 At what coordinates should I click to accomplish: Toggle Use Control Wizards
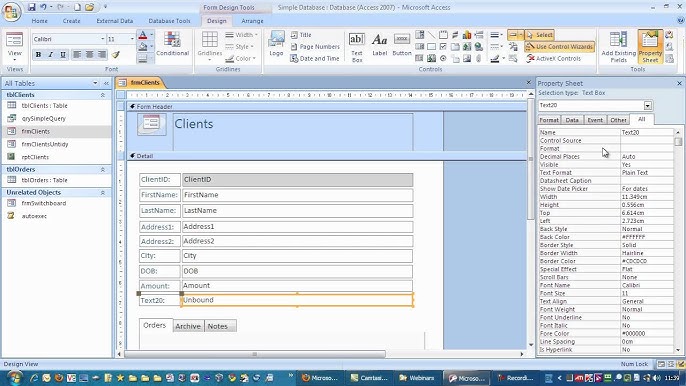560,46
